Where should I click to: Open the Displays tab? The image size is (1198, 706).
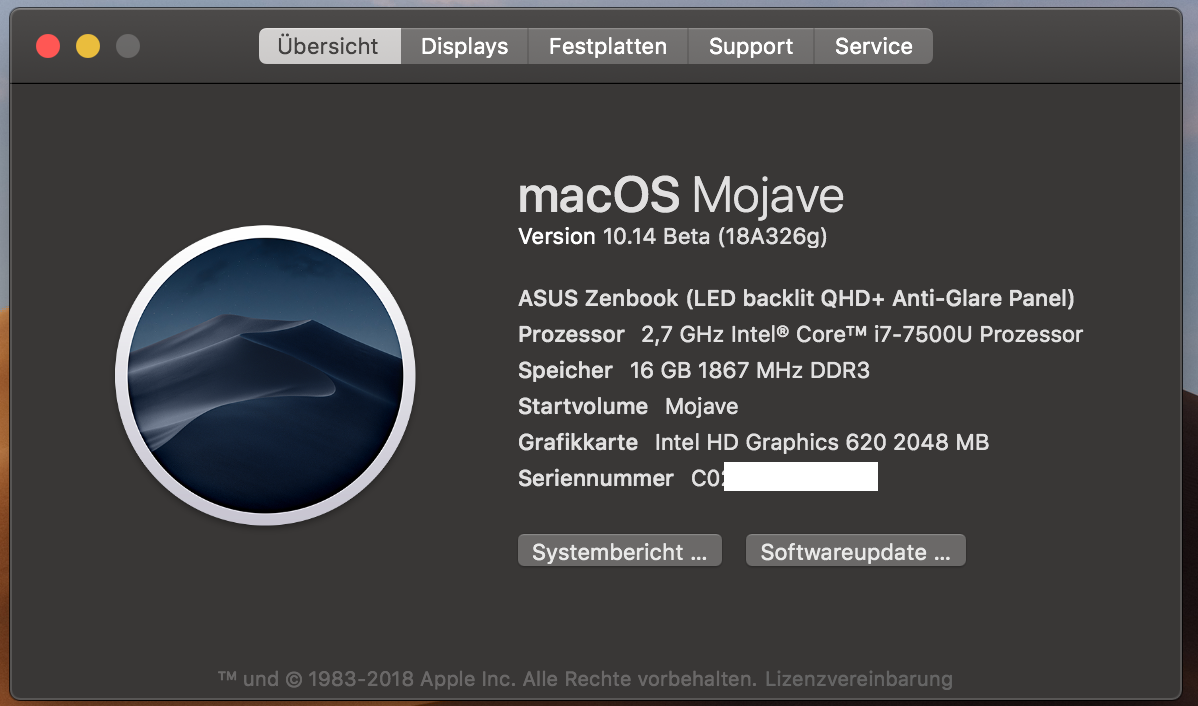click(x=464, y=46)
